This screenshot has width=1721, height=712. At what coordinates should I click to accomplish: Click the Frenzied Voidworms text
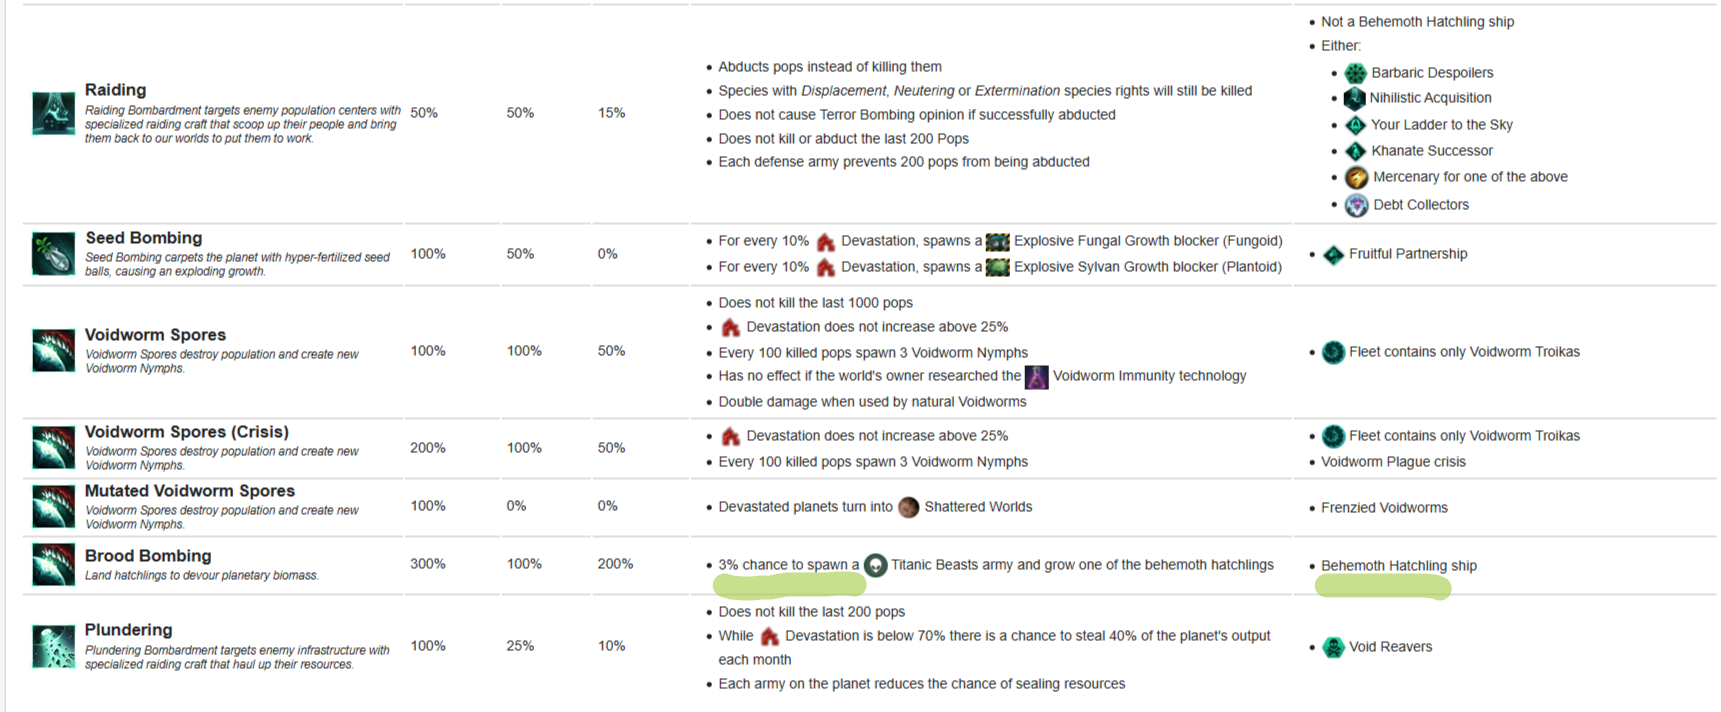[1384, 508]
